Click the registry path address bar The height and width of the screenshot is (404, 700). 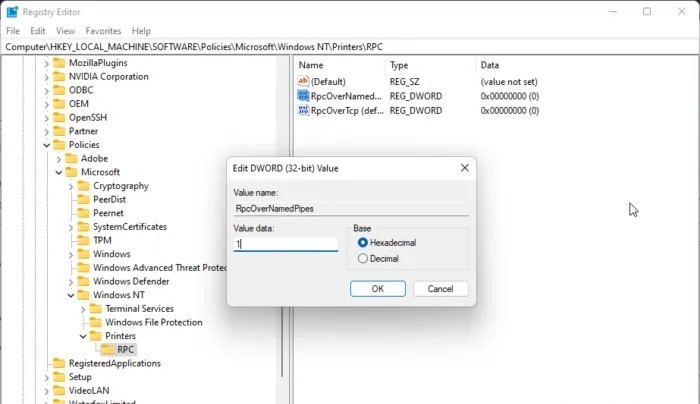click(x=350, y=46)
